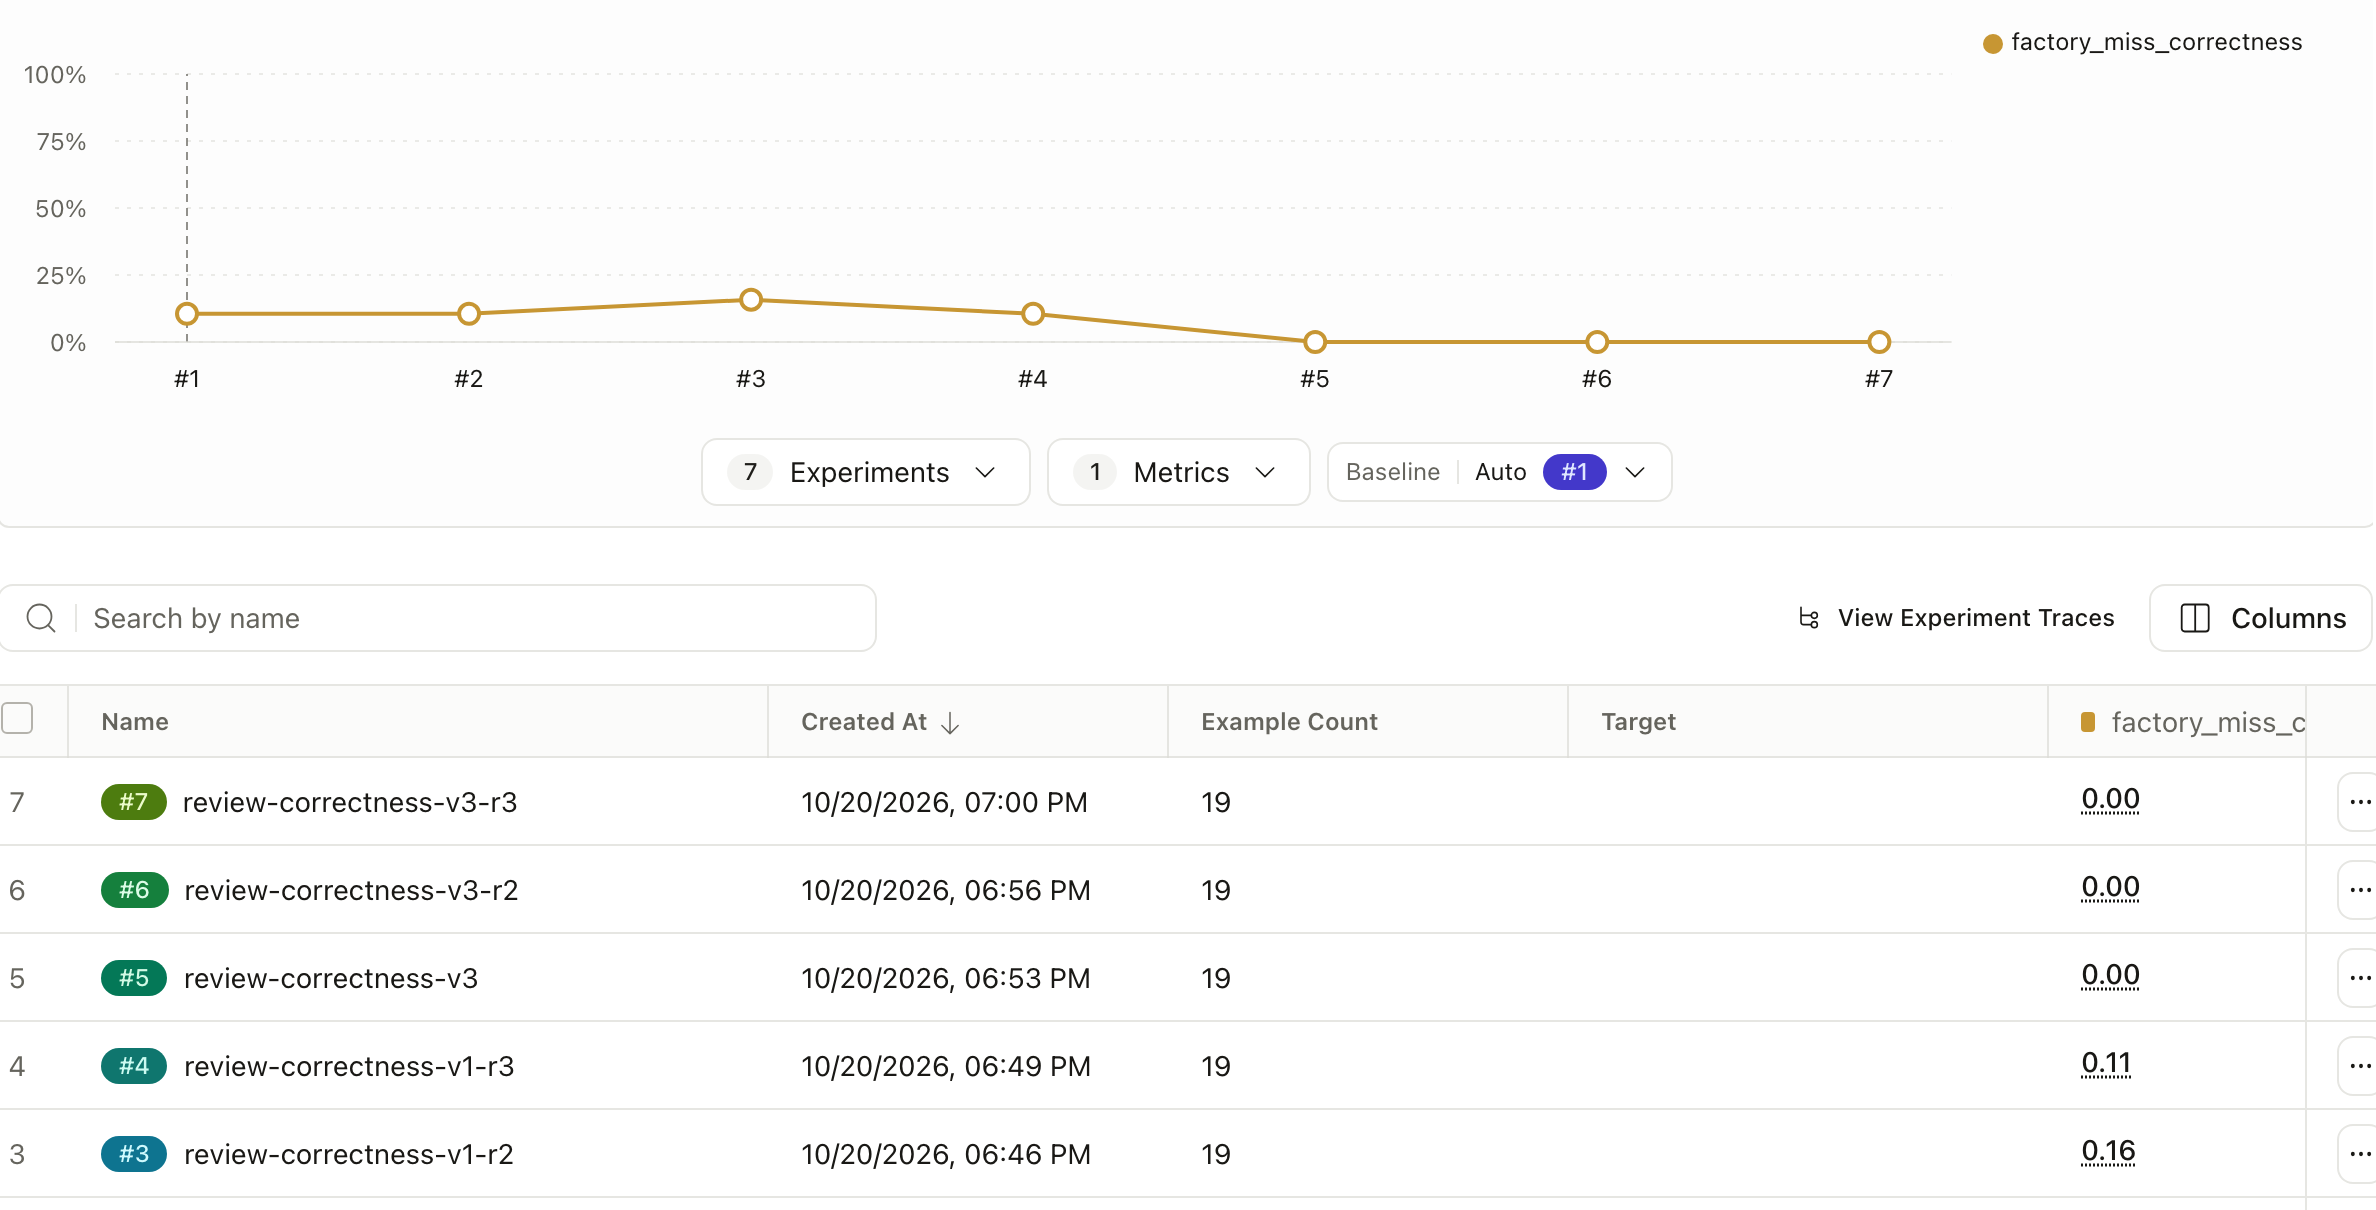Click the Columns layout icon
Screen dimensions: 2376x1210
2195,618
